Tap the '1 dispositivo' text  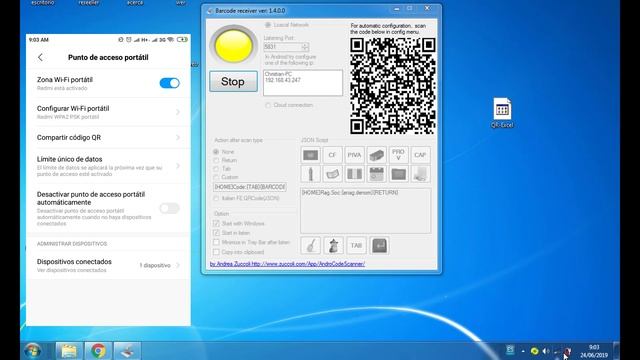point(155,265)
